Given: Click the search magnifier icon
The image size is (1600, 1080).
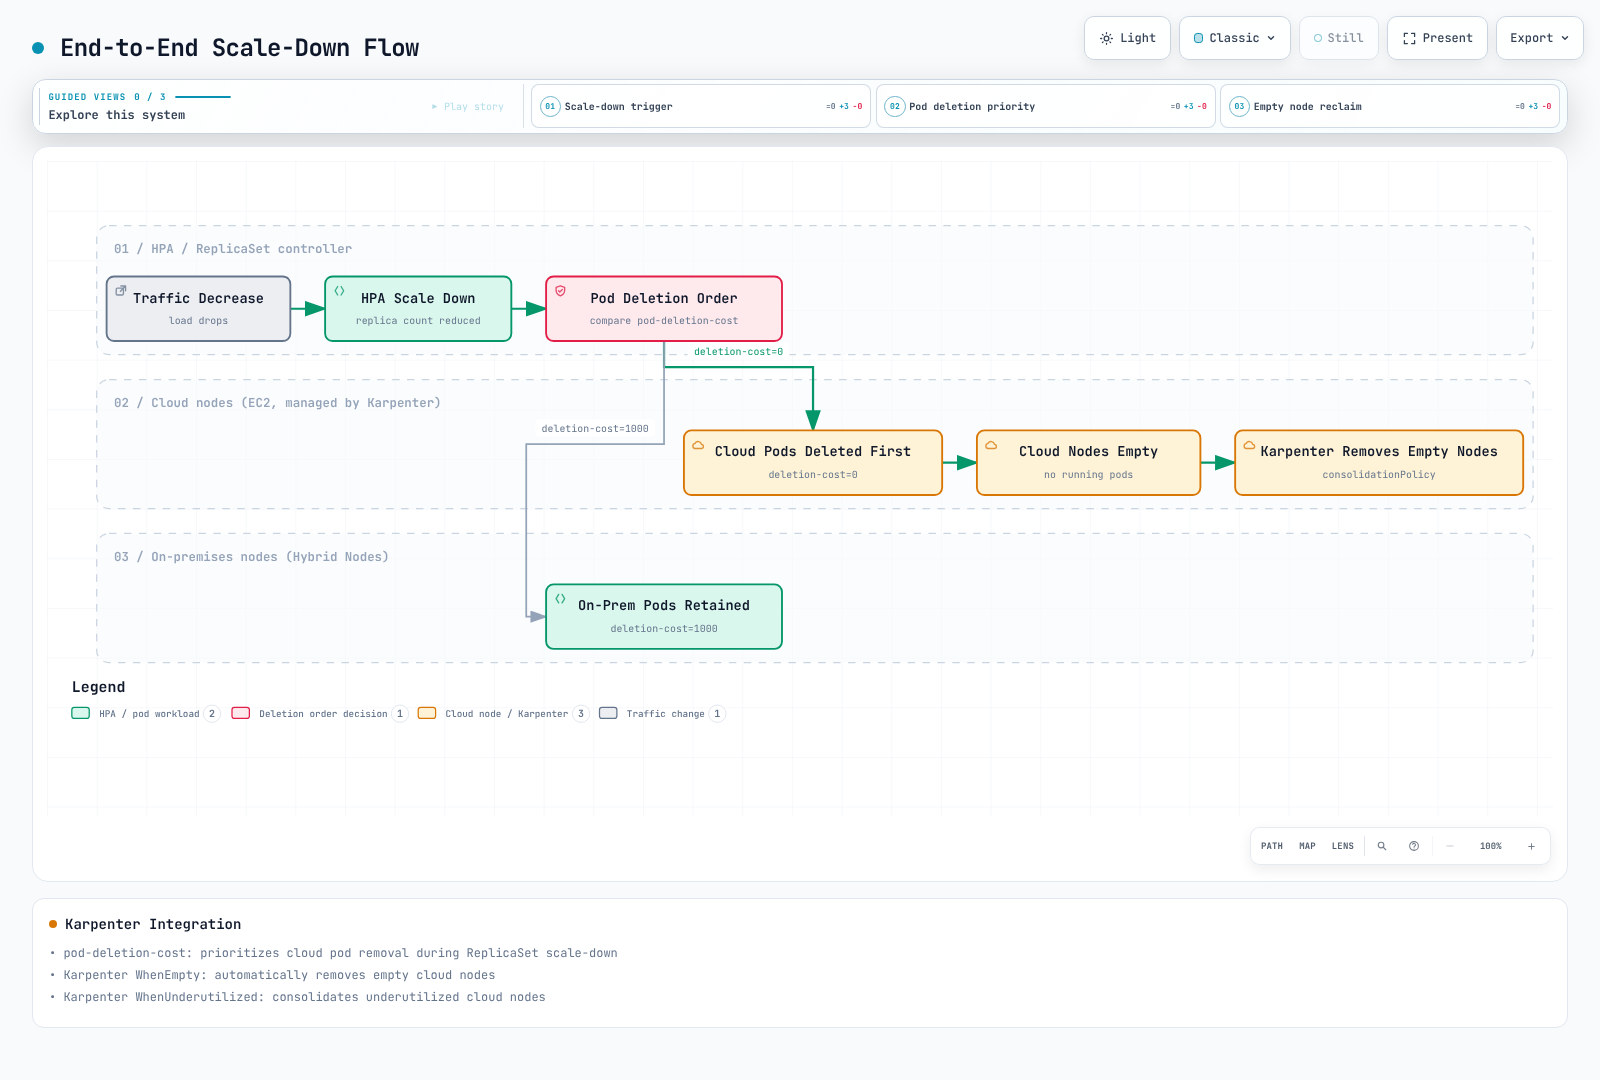Looking at the screenshot, I should [x=1382, y=846].
